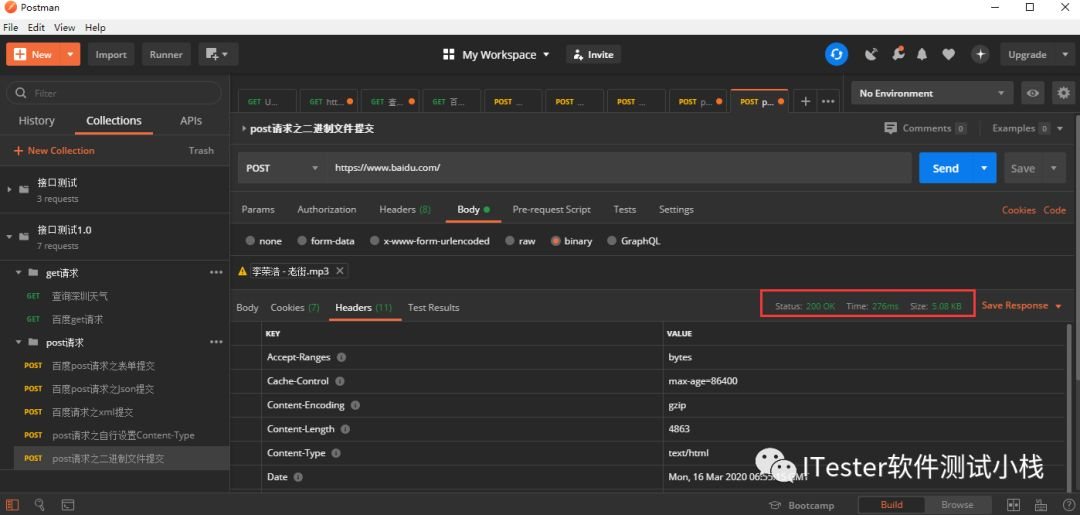Open manage environments gear icon

pos(1064,93)
